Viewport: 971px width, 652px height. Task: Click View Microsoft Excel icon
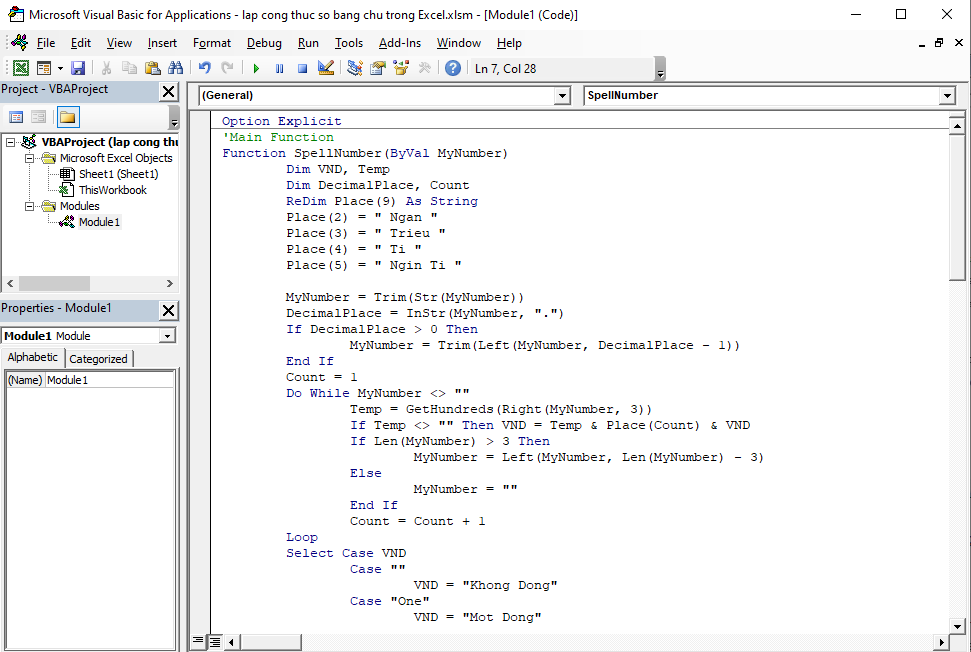pyautogui.click(x=20, y=68)
